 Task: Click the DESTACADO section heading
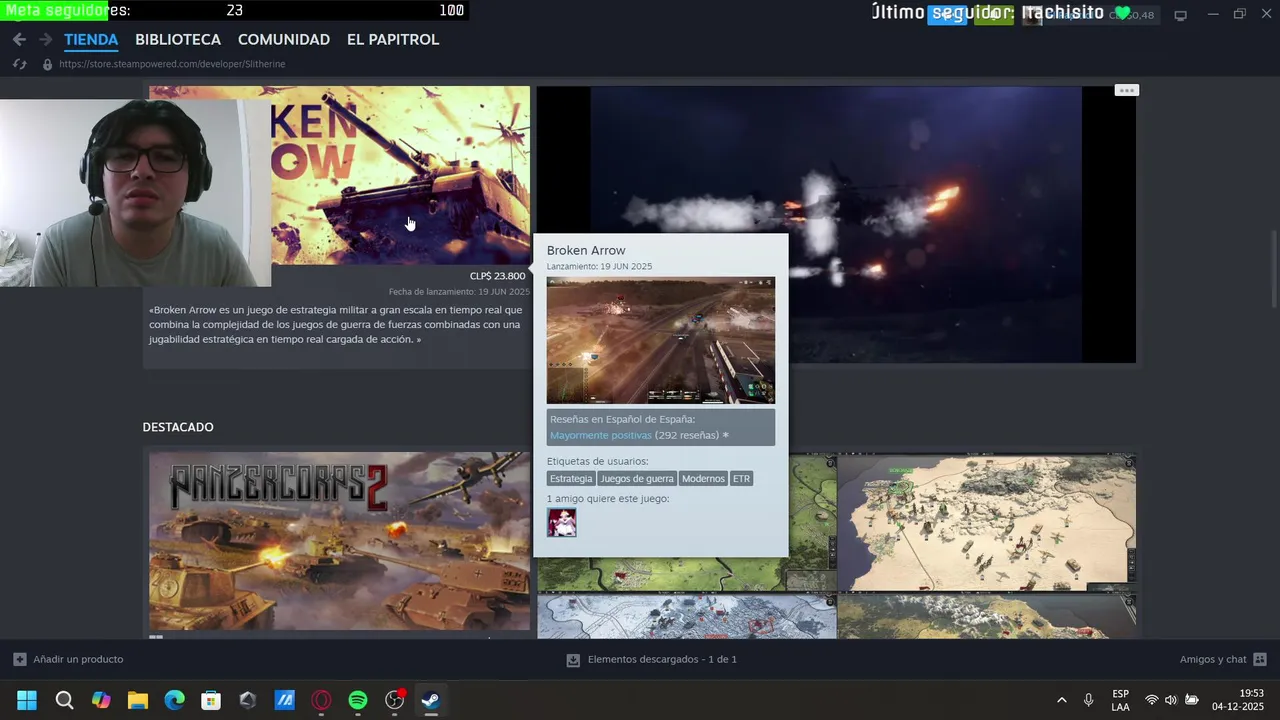[x=178, y=427]
